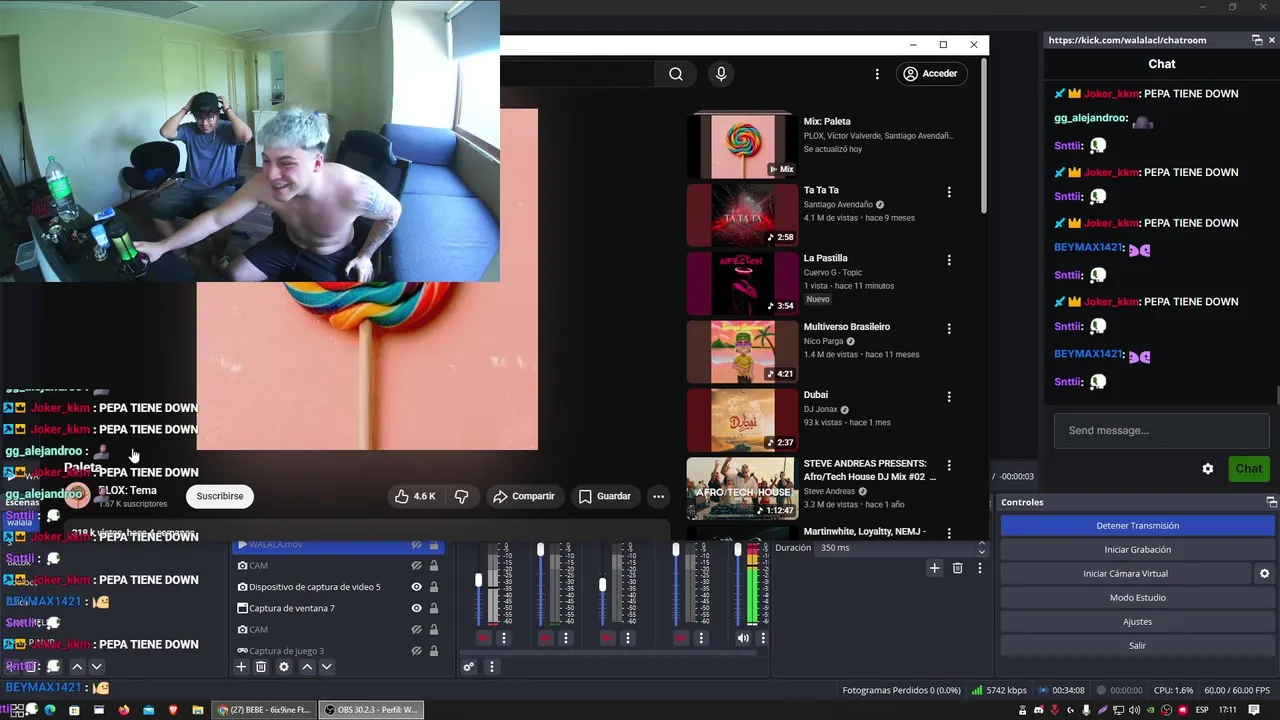The height and width of the screenshot is (720, 1280).
Task: Open the options menu for Dubai video
Action: (949, 397)
